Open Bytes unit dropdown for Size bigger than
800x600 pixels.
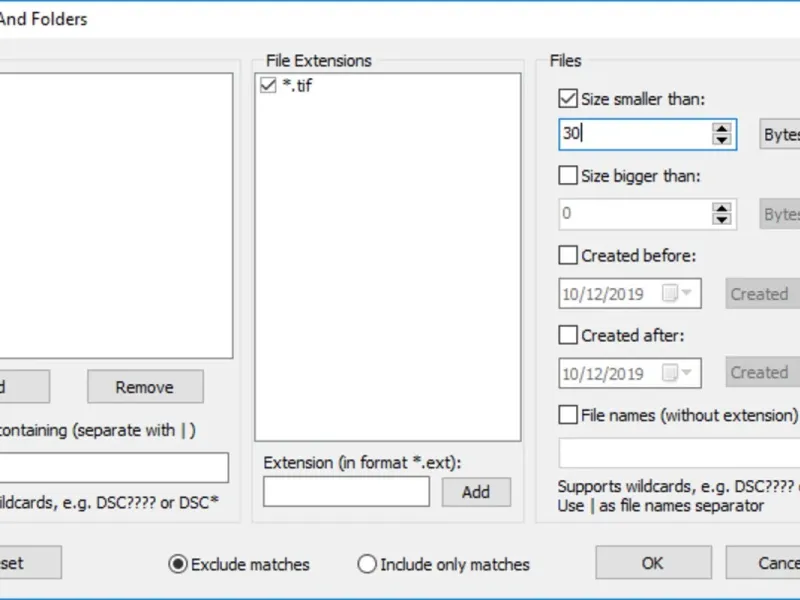780,214
